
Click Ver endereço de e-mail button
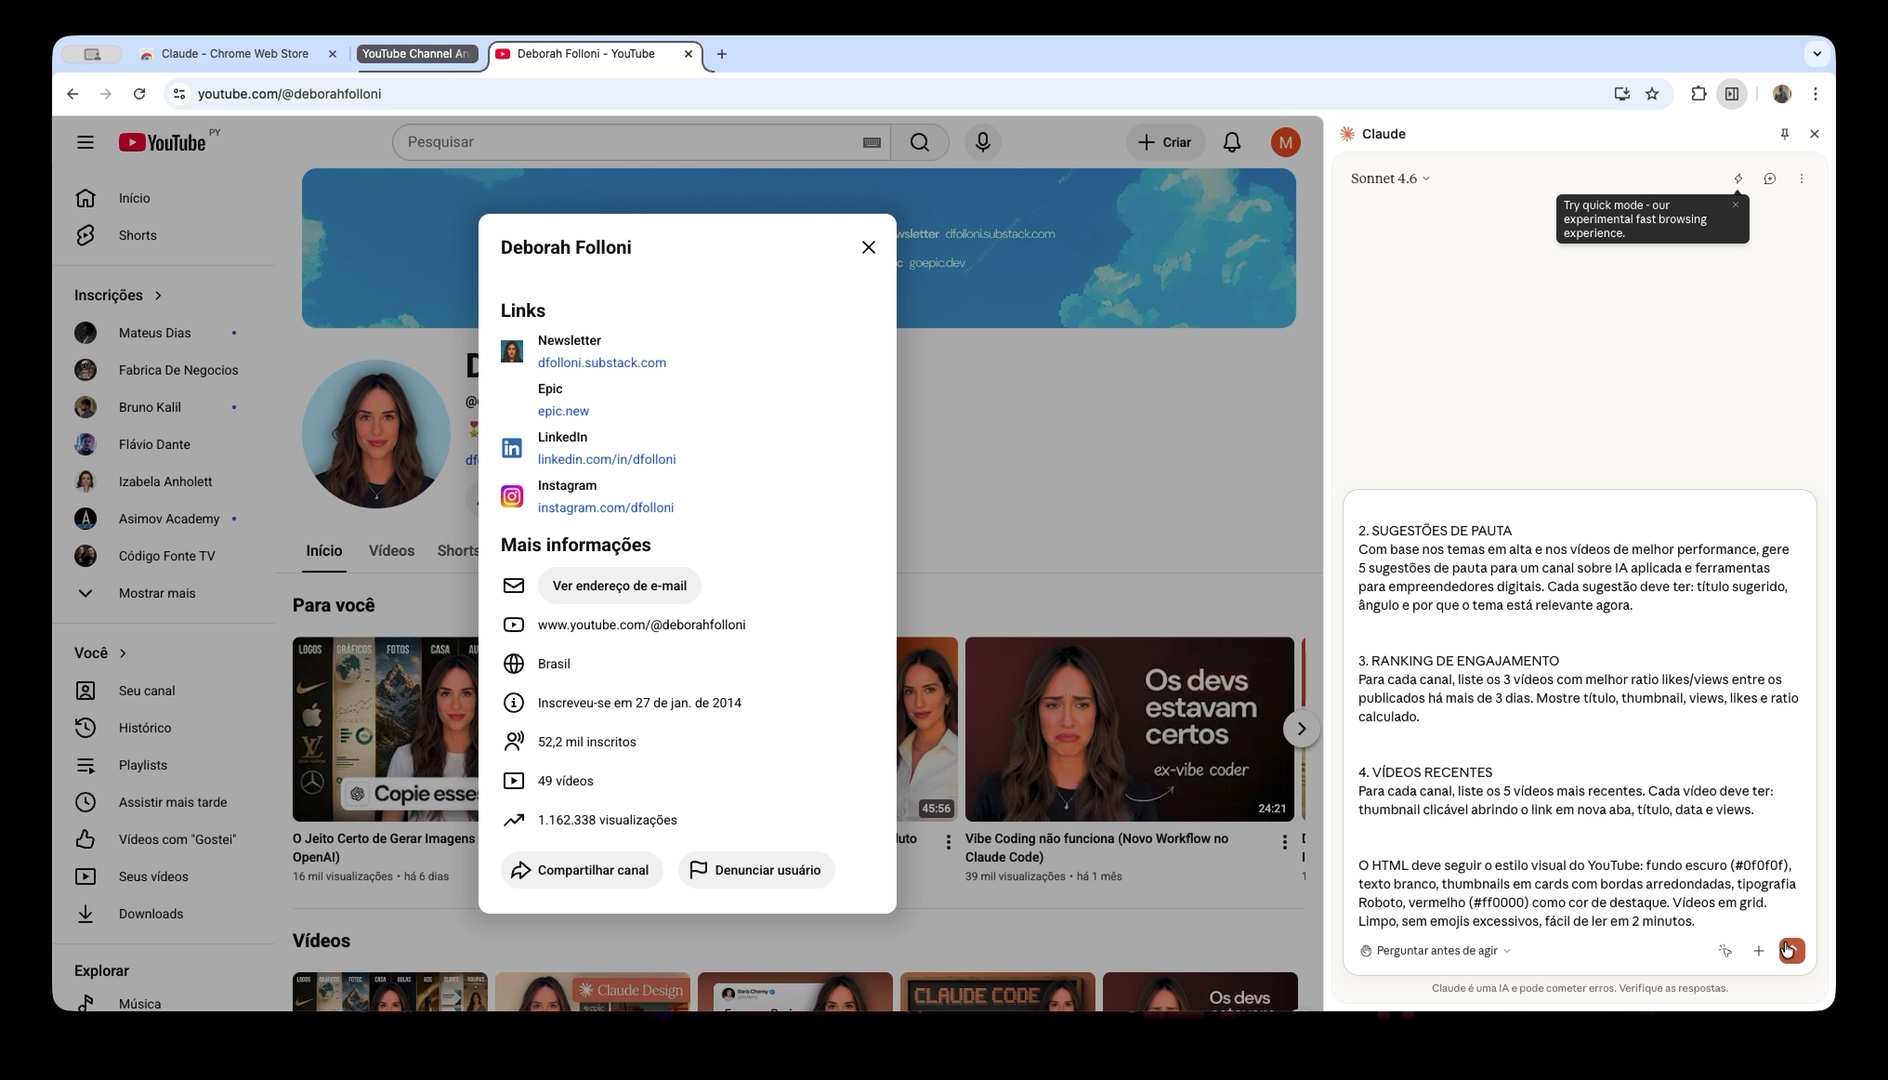click(619, 586)
